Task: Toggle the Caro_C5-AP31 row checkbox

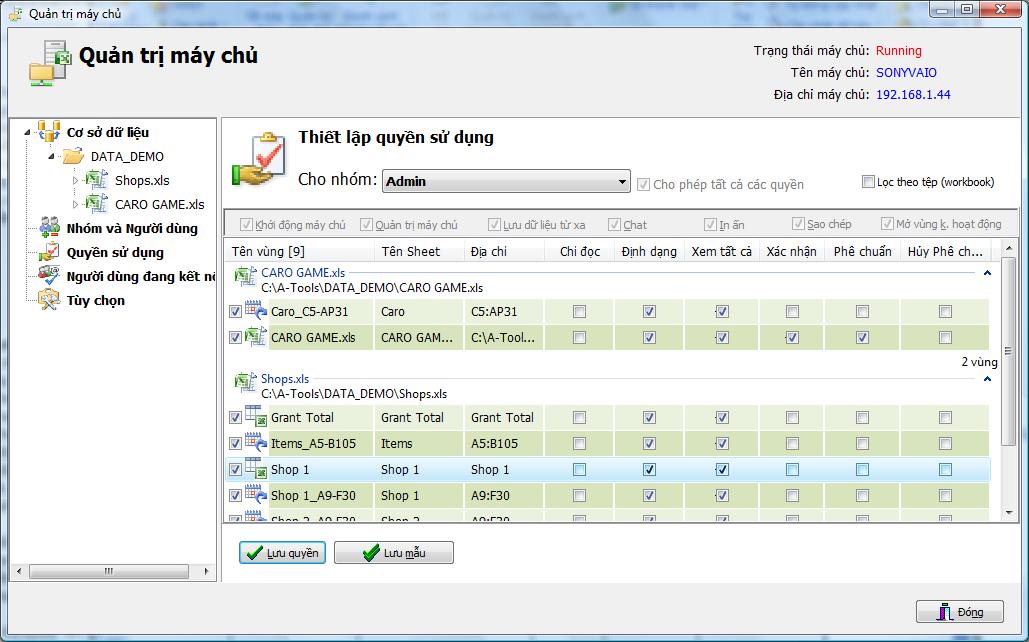Action: click(x=235, y=312)
